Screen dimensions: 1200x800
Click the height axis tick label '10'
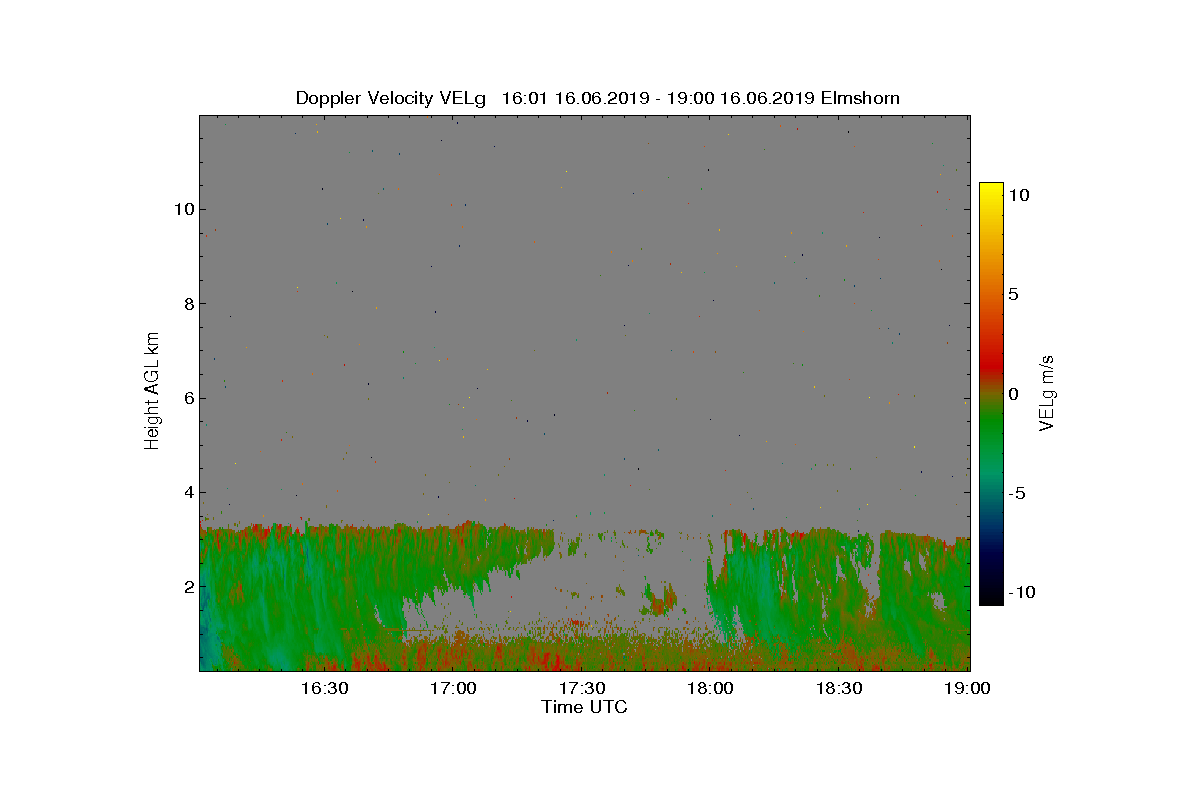pos(183,209)
